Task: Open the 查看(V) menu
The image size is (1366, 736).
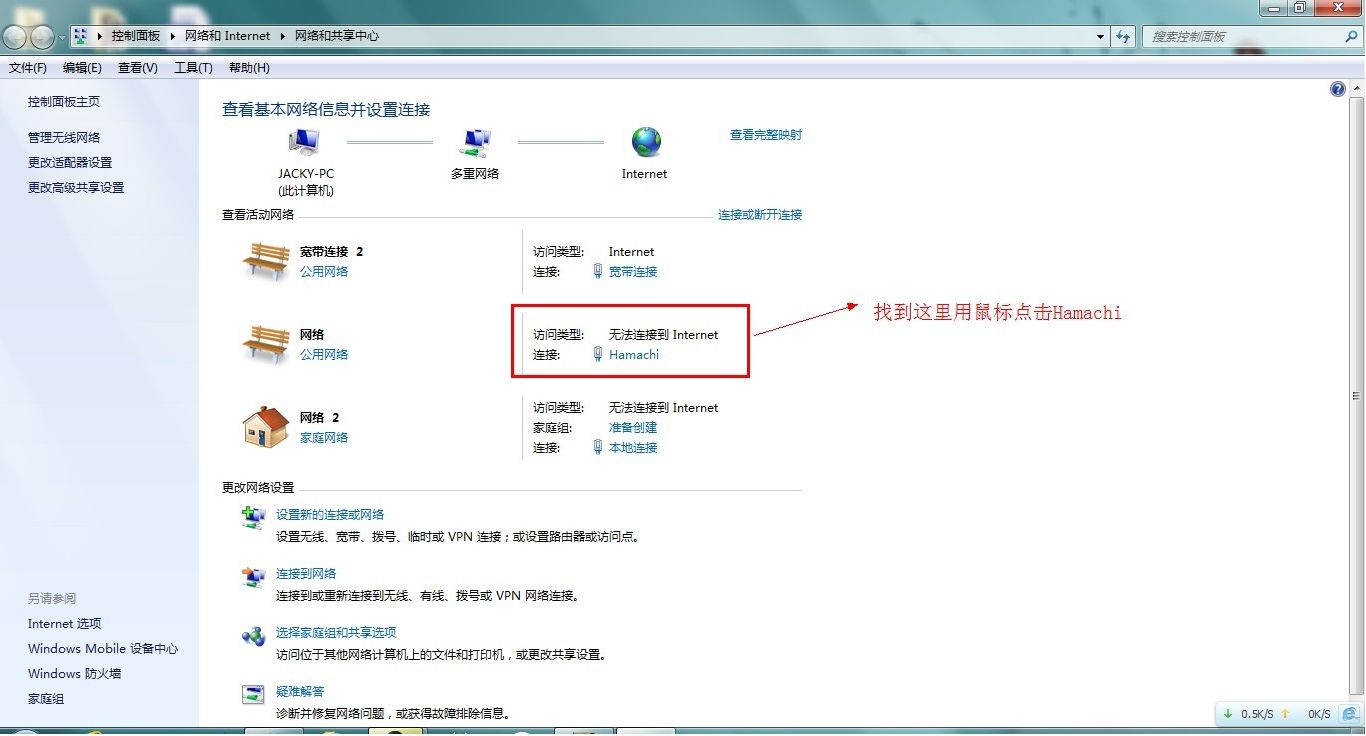Action: tap(137, 67)
